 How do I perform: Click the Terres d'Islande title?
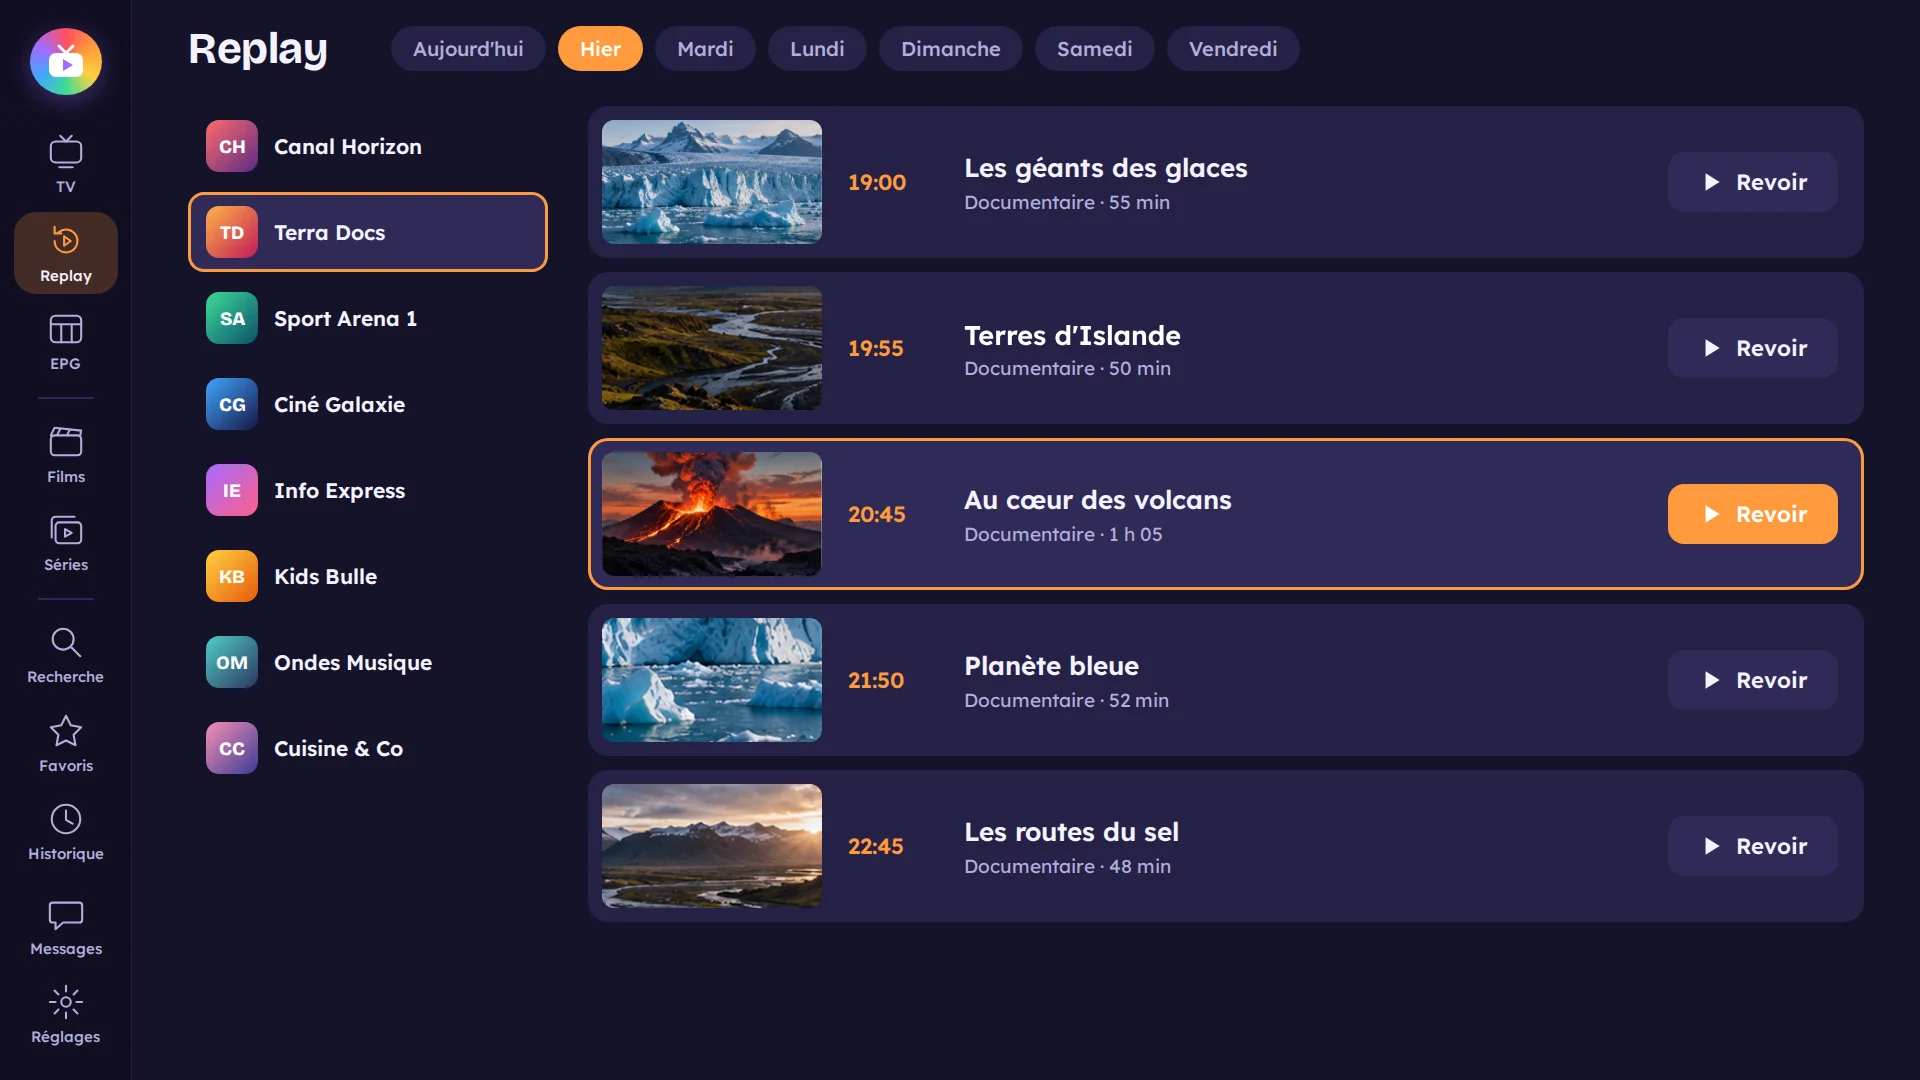1072,335
